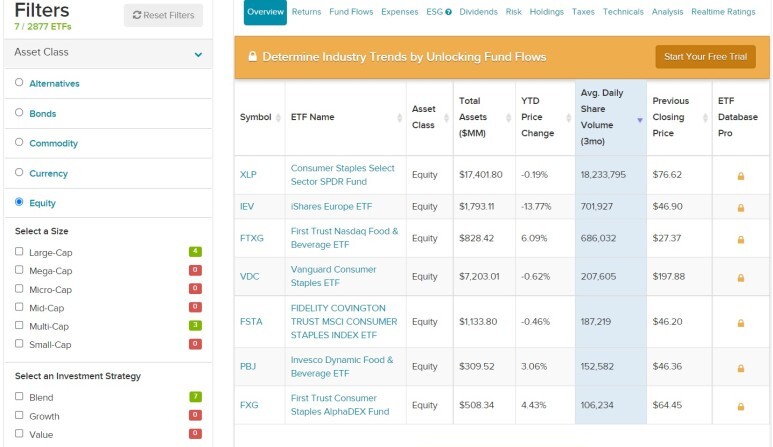Switch to the Analysis tab
This screenshot has width=773, height=447.
point(668,12)
